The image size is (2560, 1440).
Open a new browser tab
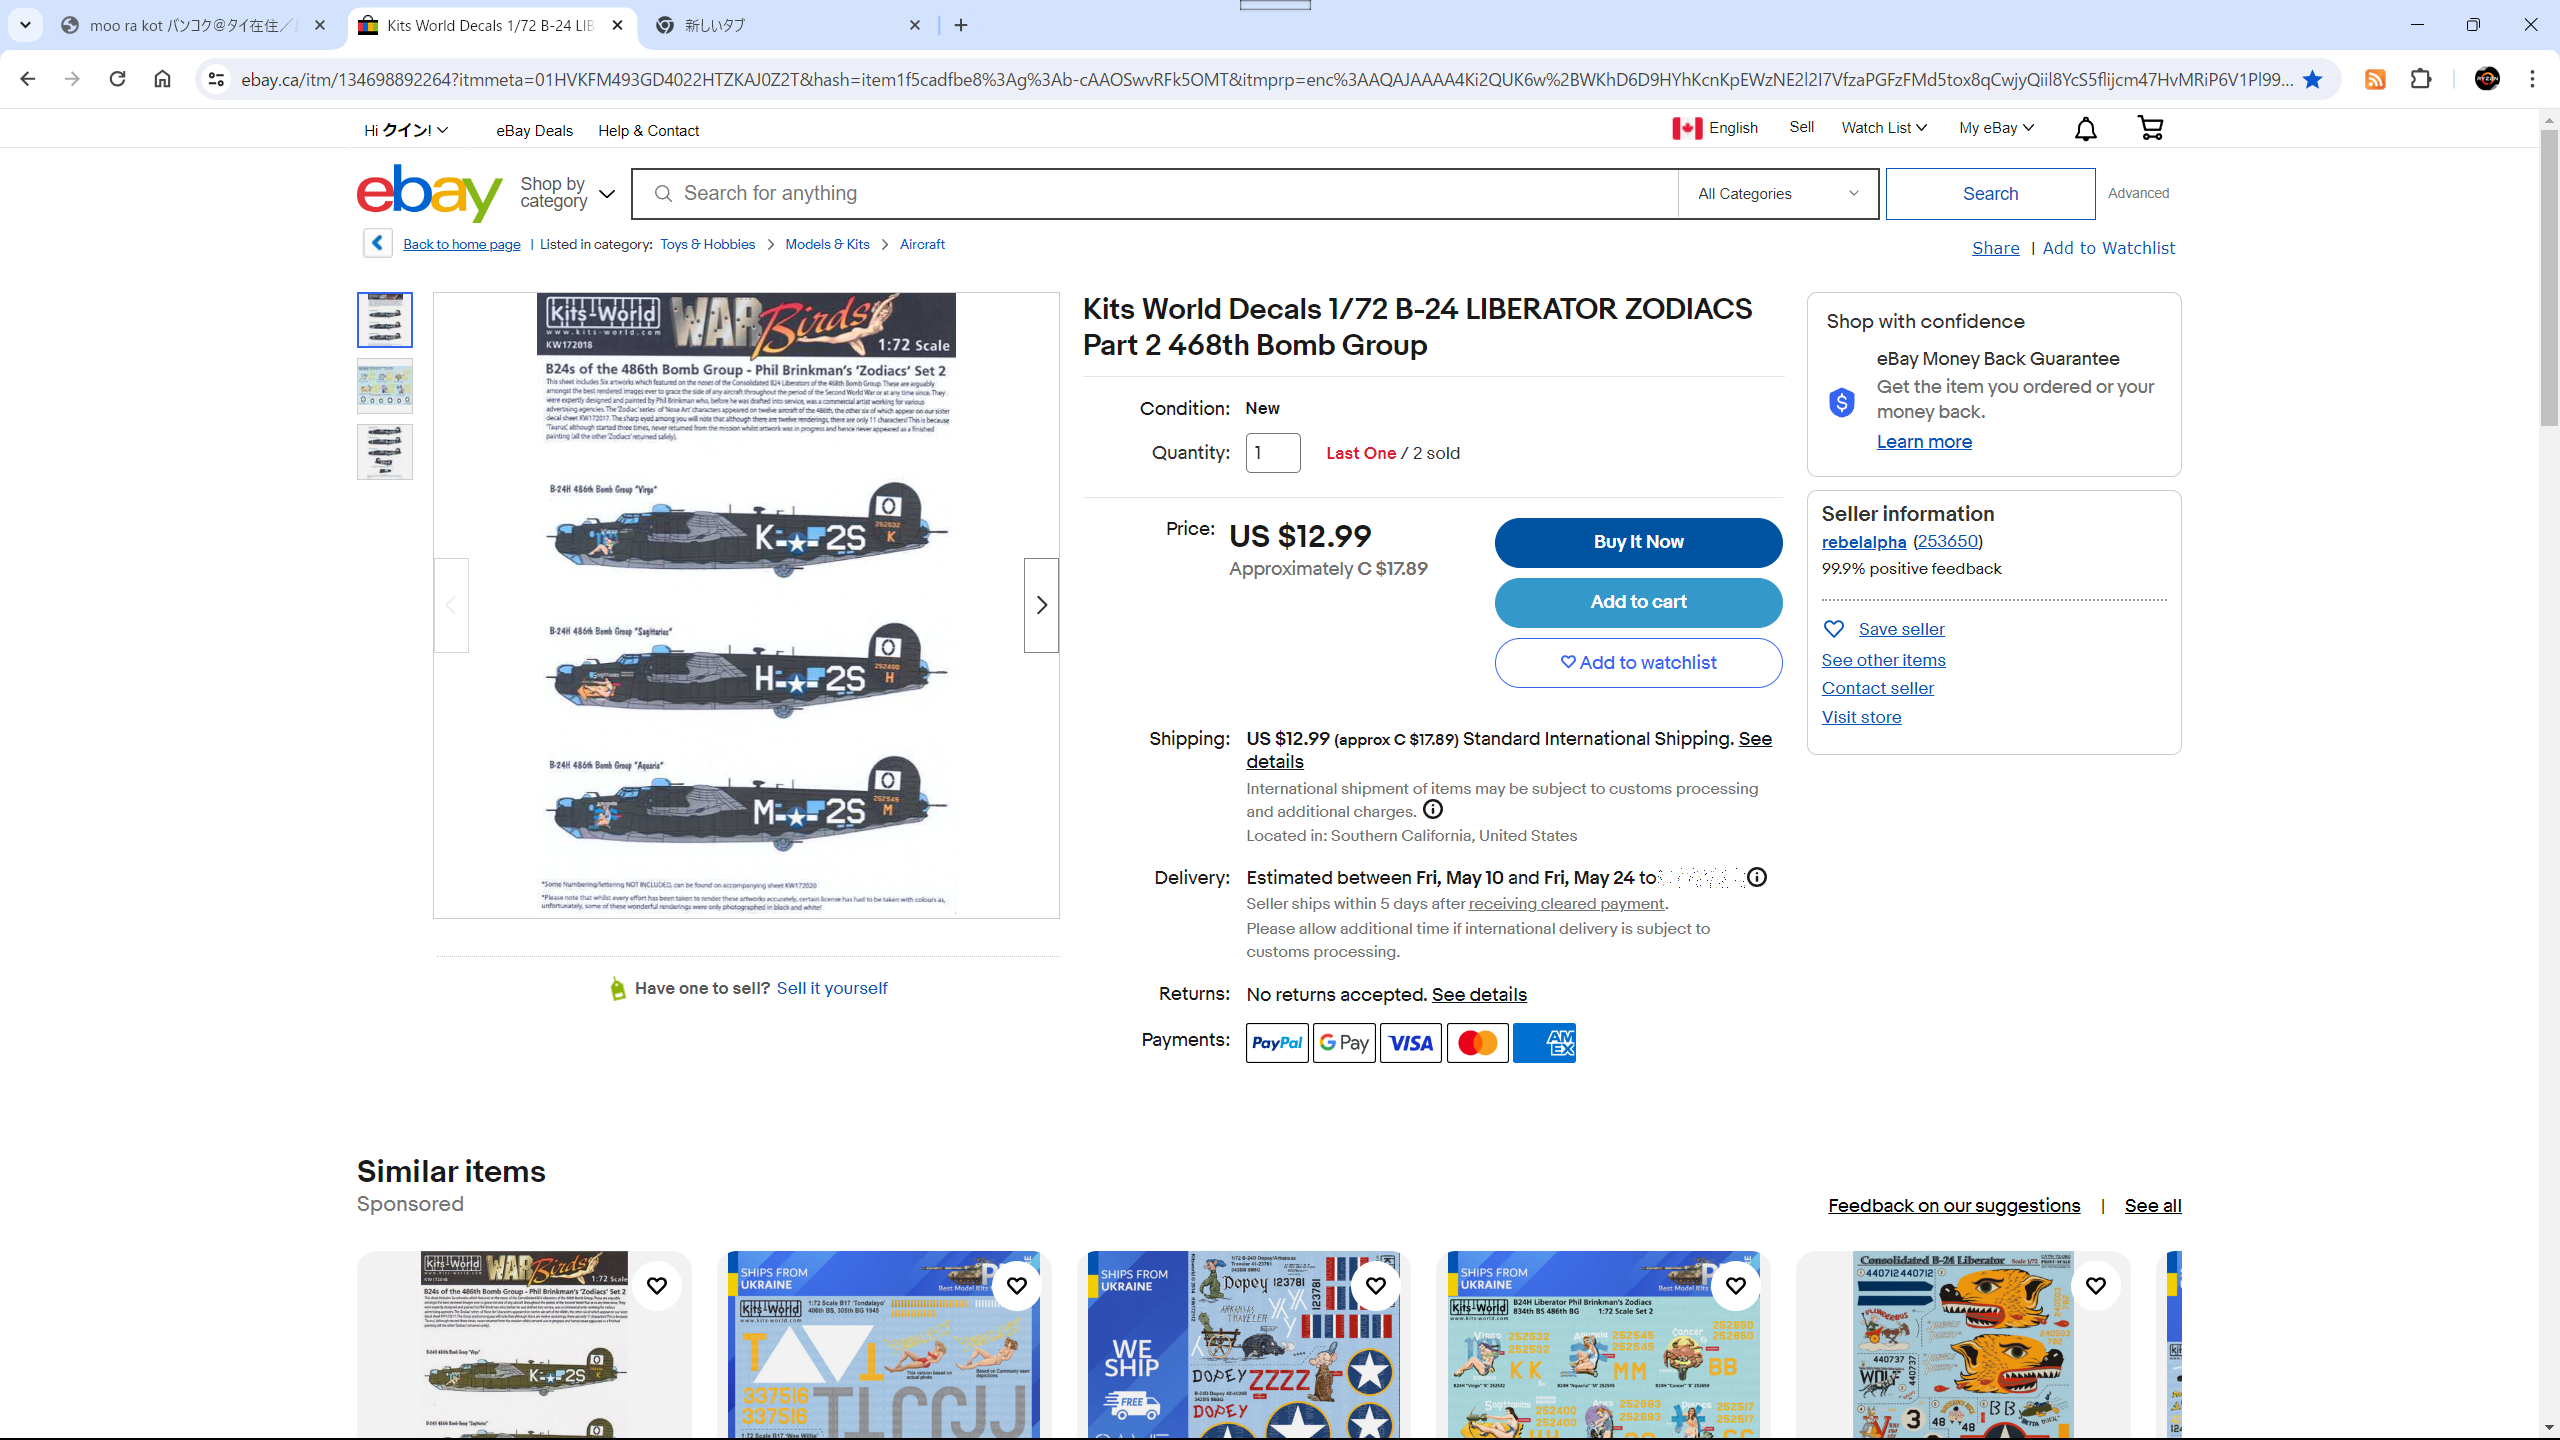(961, 25)
